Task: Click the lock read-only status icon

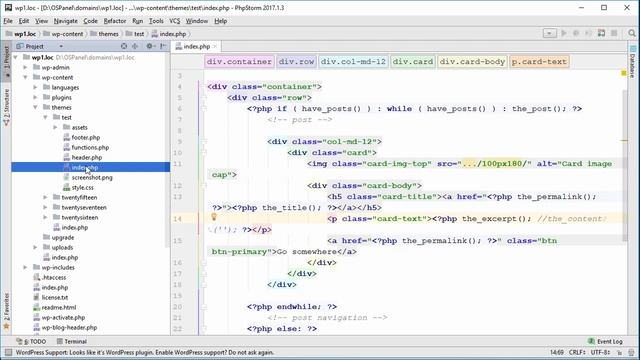Action: (x=620, y=352)
